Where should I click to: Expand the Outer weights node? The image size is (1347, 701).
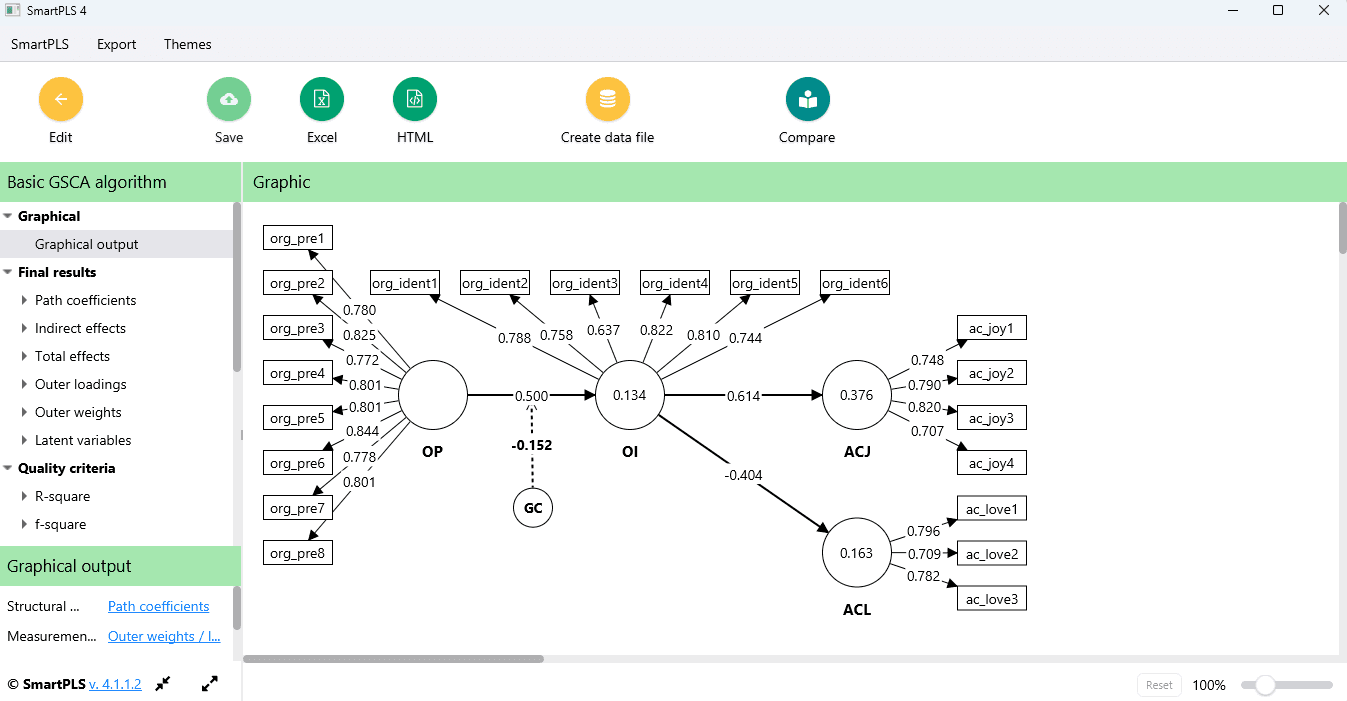pyautogui.click(x=25, y=412)
